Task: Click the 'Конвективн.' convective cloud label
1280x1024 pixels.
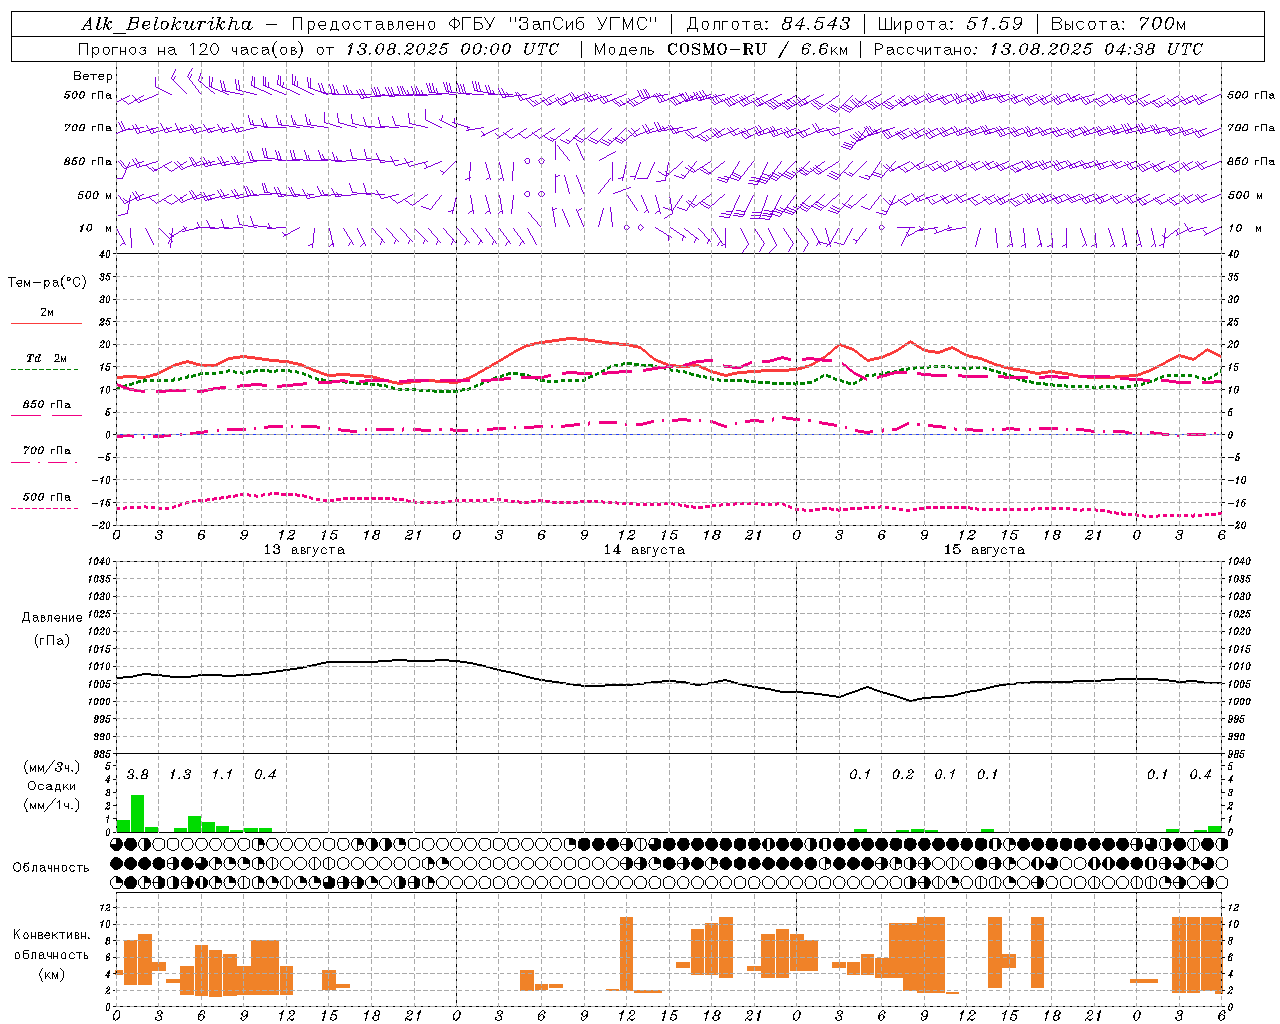Action: click(x=51, y=935)
